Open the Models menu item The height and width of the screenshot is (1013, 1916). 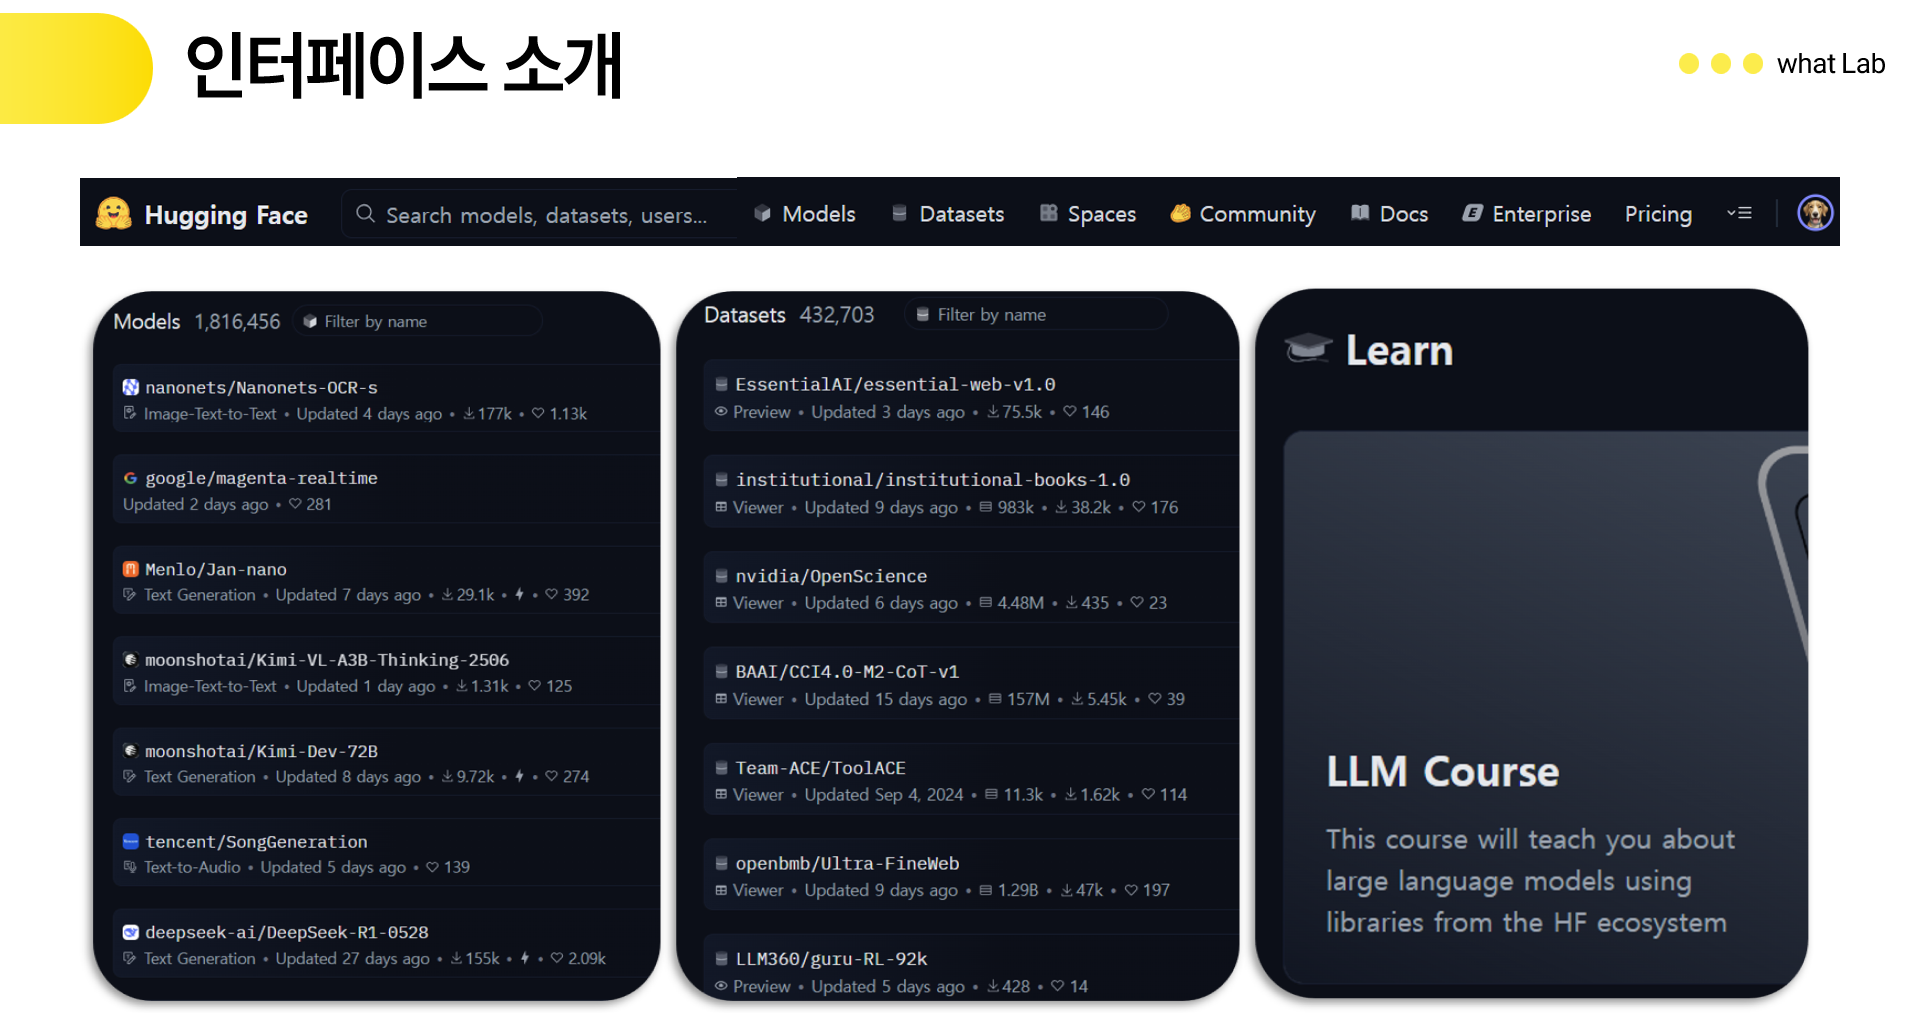coord(805,213)
